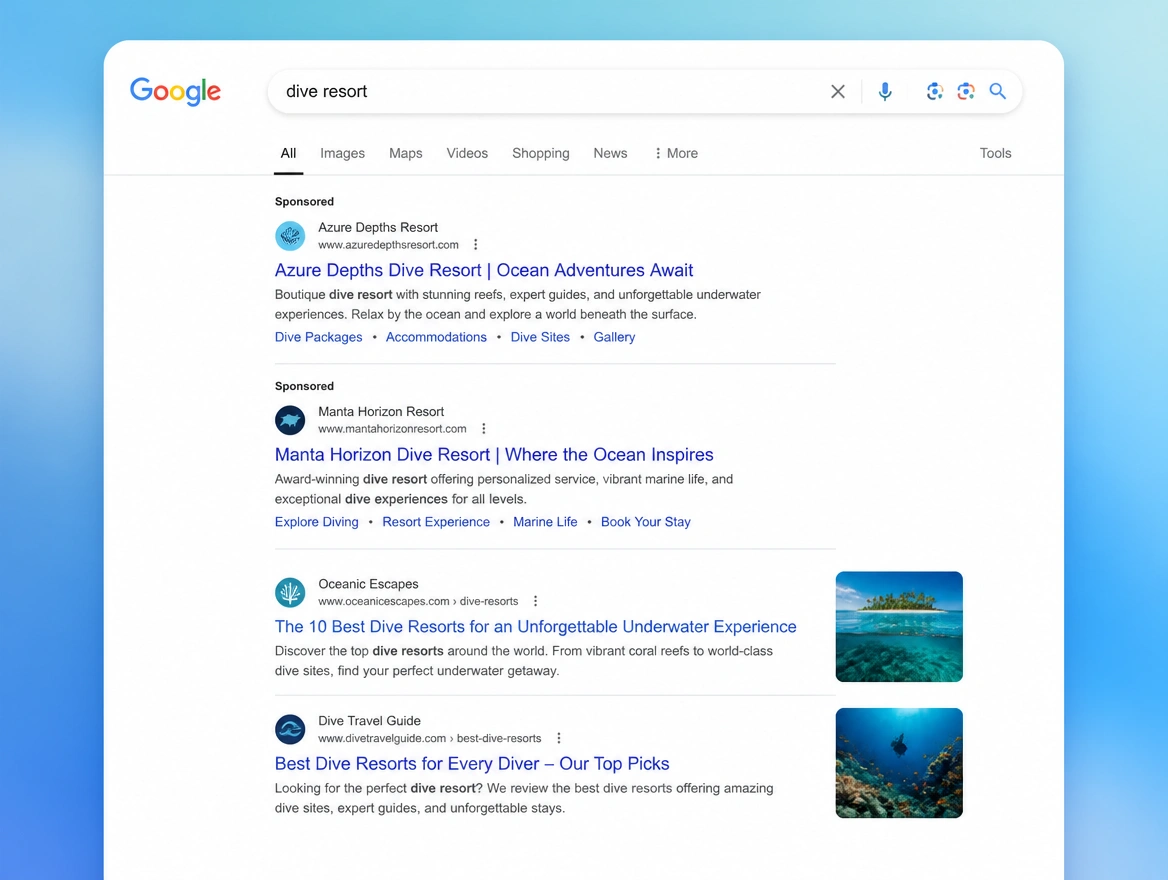Screen dimensions: 1168x880
Task: Open Book Your Stay sitelink
Action: pos(646,522)
